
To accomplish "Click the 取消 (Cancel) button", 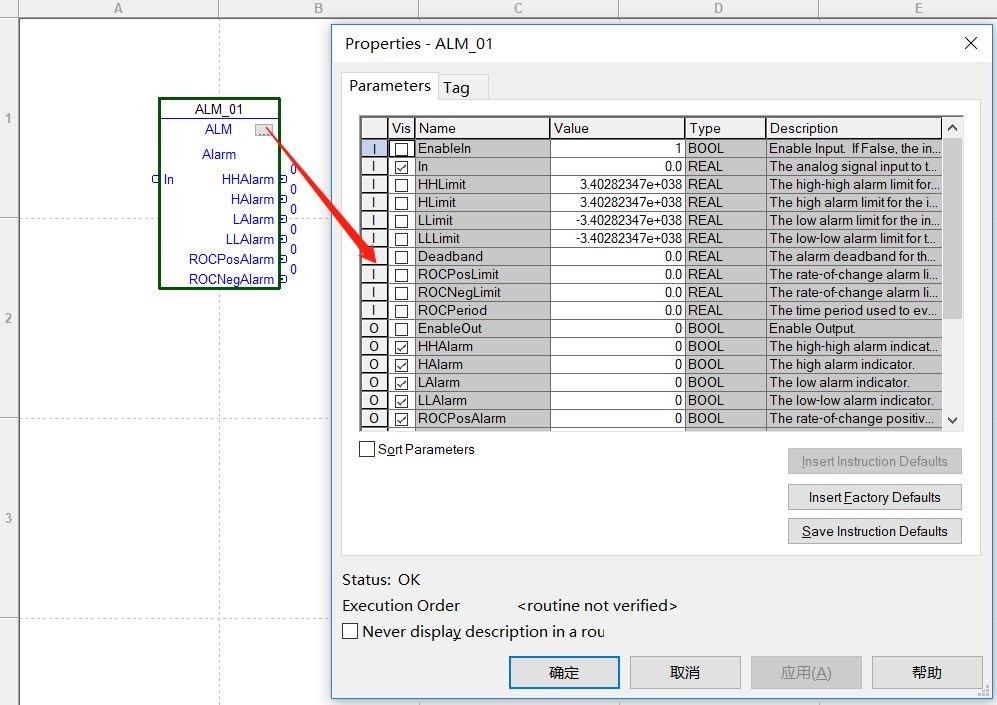I will click(685, 673).
